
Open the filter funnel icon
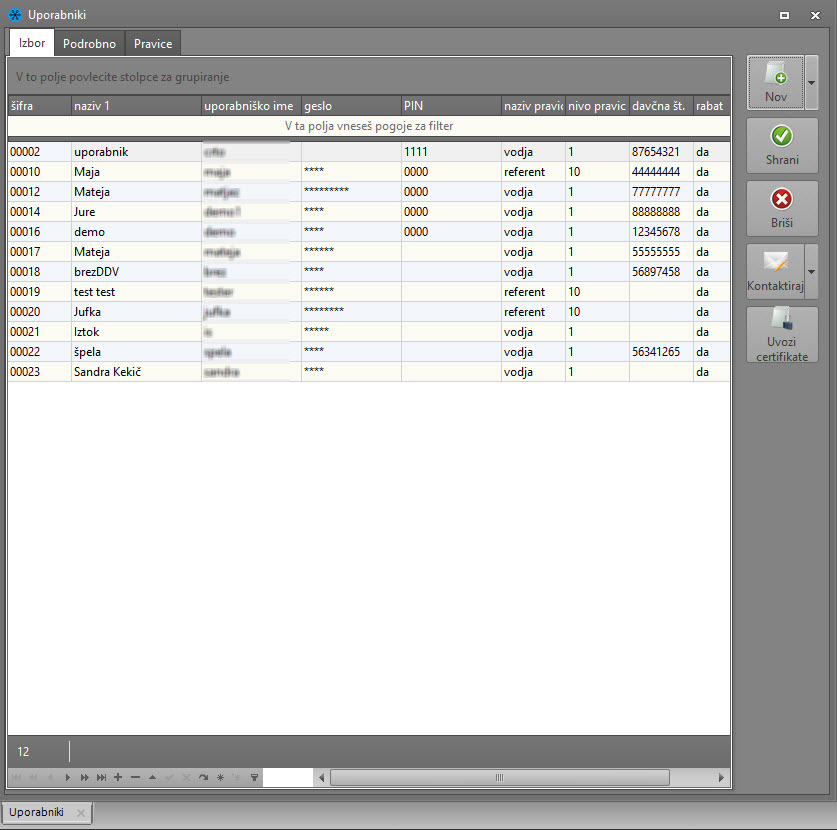[x=254, y=778]
